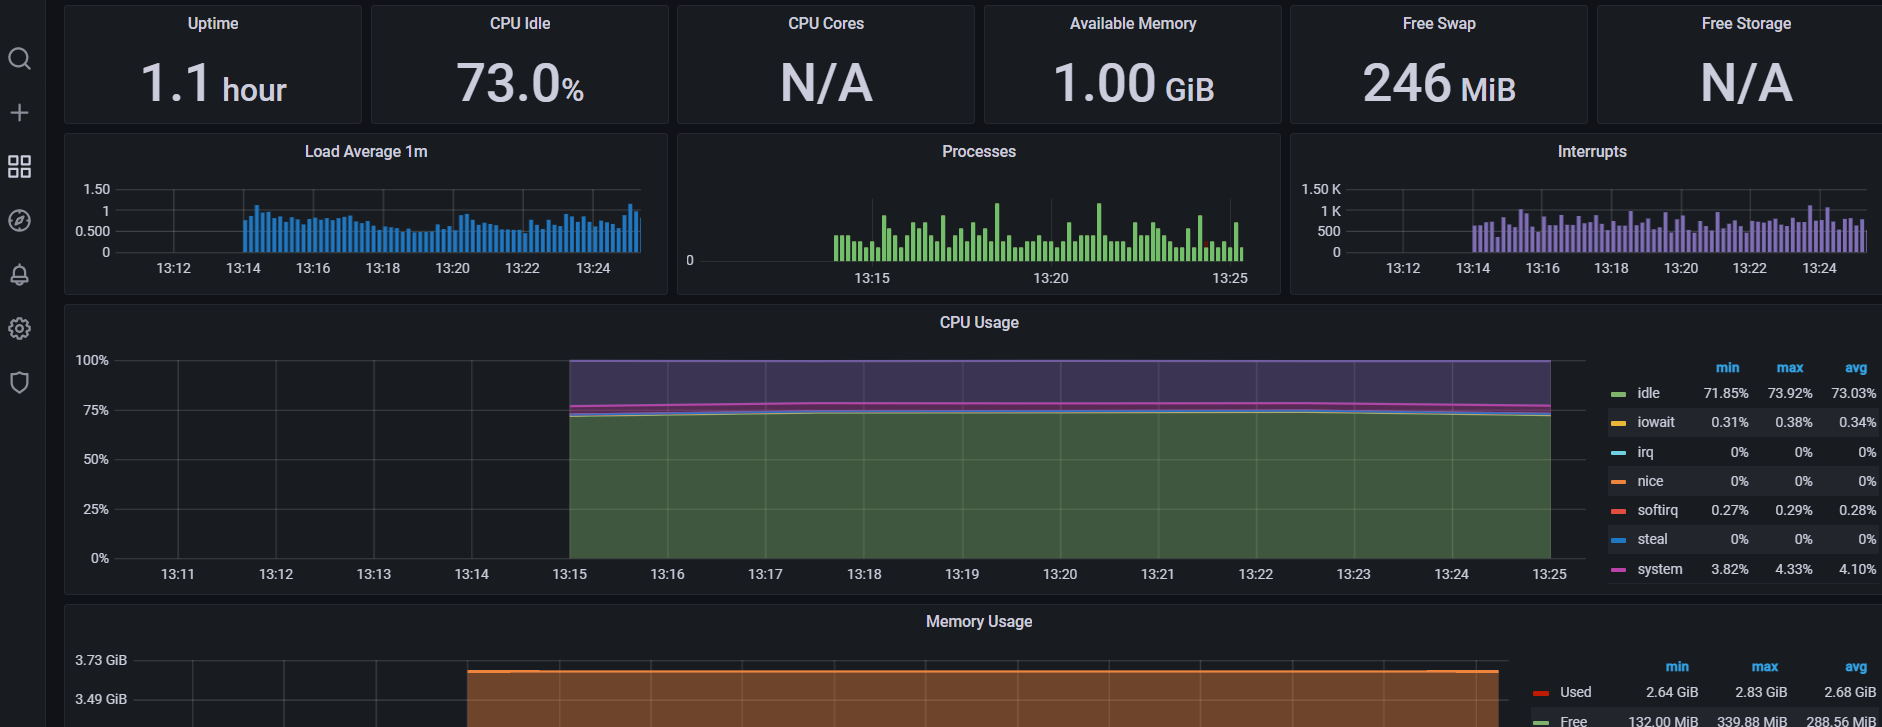Click the '1.00 GiB' available memory value
Screen dimensions: 1882x727
pyautogui.click(x=1133, y=83)
